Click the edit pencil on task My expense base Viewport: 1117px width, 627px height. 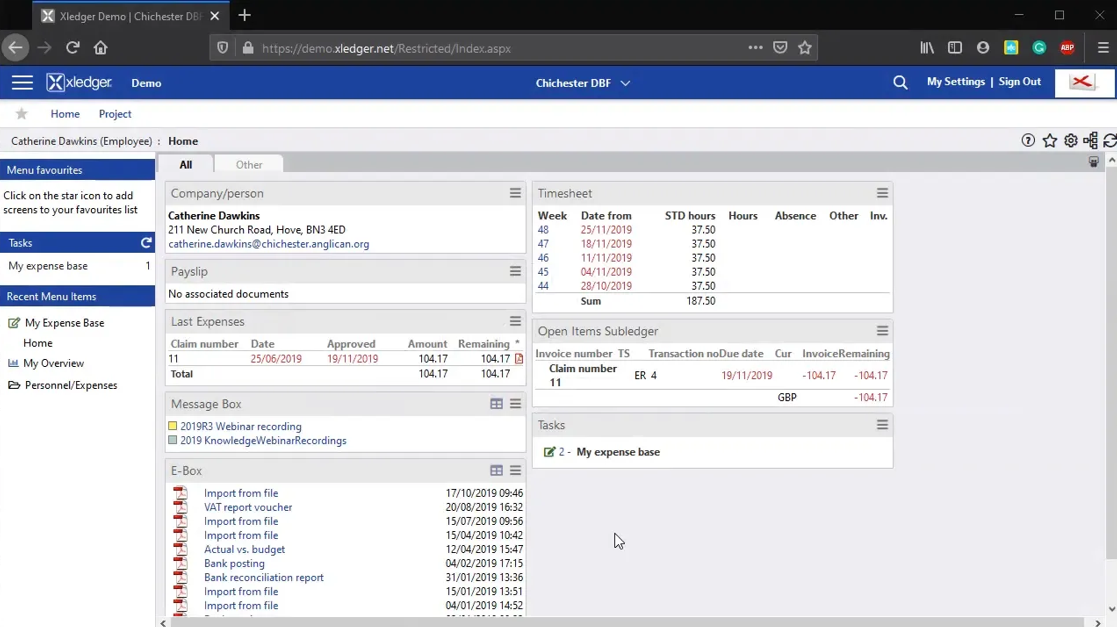pyautogui.click(x=548, y=451)
